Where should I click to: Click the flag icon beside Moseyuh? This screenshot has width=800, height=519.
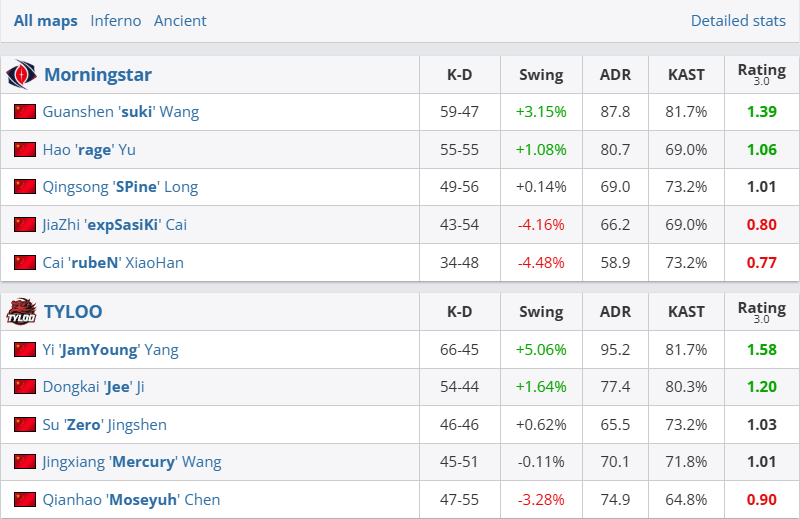coord(25,500)
